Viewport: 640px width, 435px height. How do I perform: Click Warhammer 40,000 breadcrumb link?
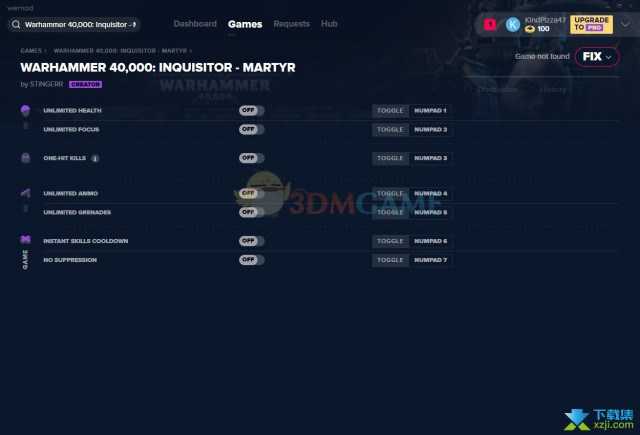pyautogui.click(x=120, y=51)
